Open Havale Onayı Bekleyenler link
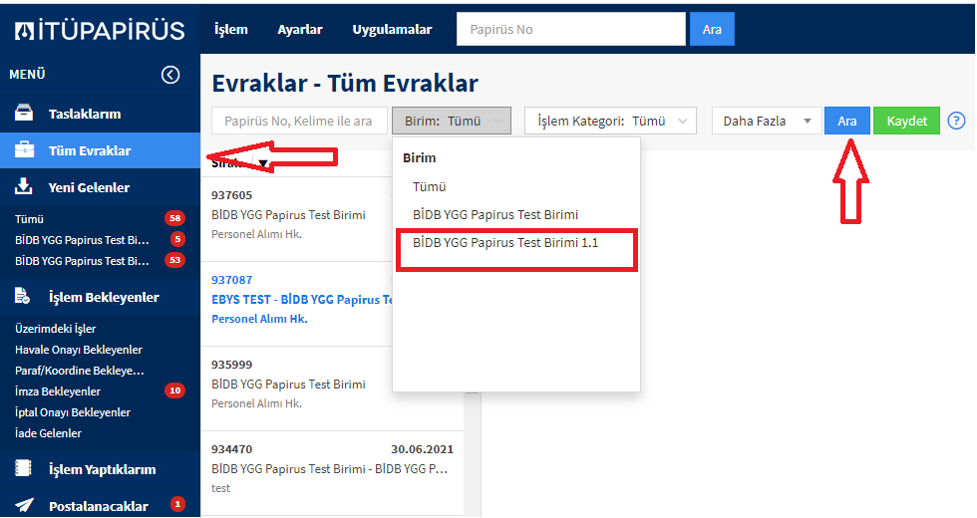This screenshot has width=977, height=518. 79,350
